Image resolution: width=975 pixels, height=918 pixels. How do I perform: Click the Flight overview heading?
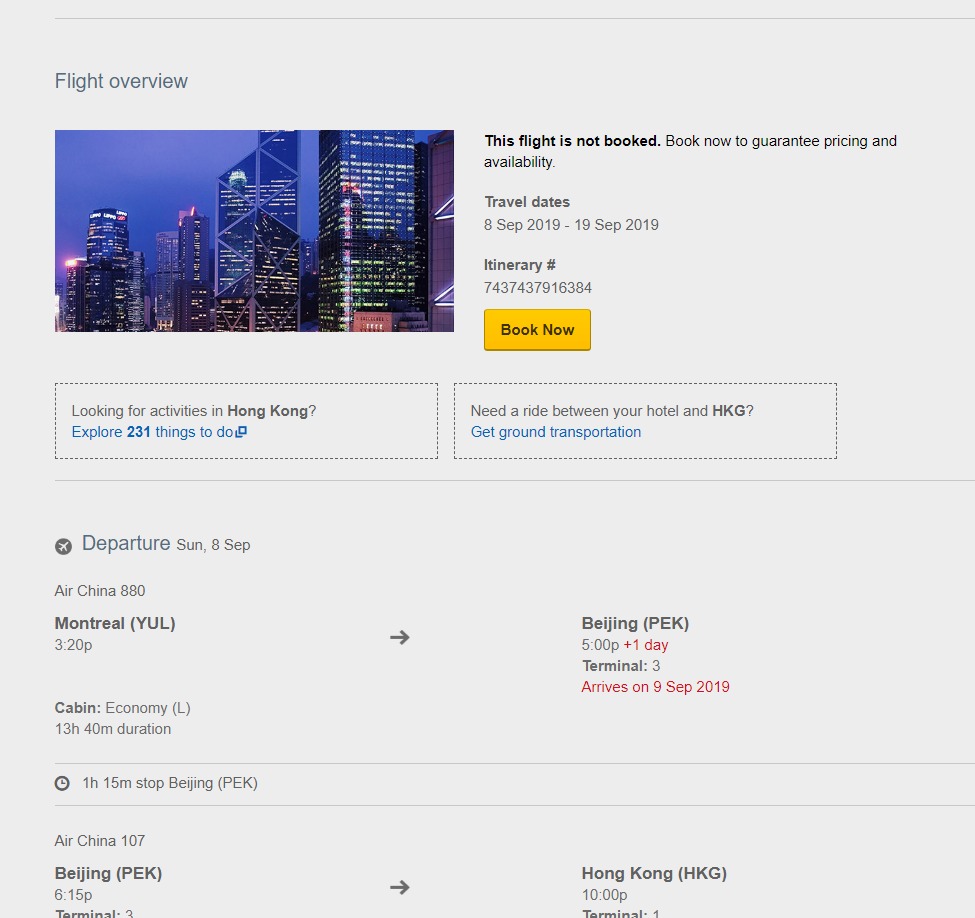(121, 81)
